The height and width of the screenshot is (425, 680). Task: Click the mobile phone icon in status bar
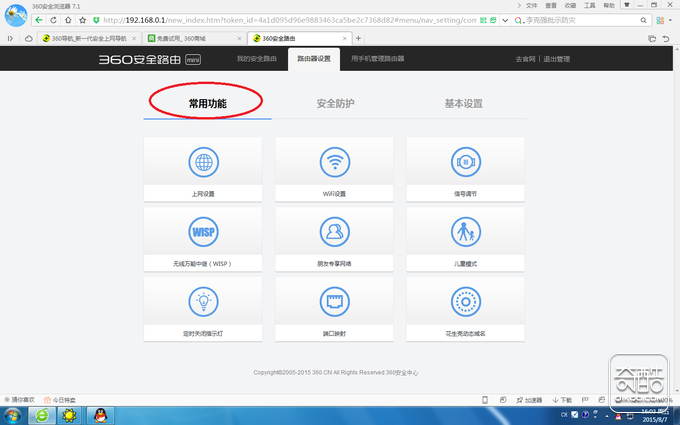point(485,400)
